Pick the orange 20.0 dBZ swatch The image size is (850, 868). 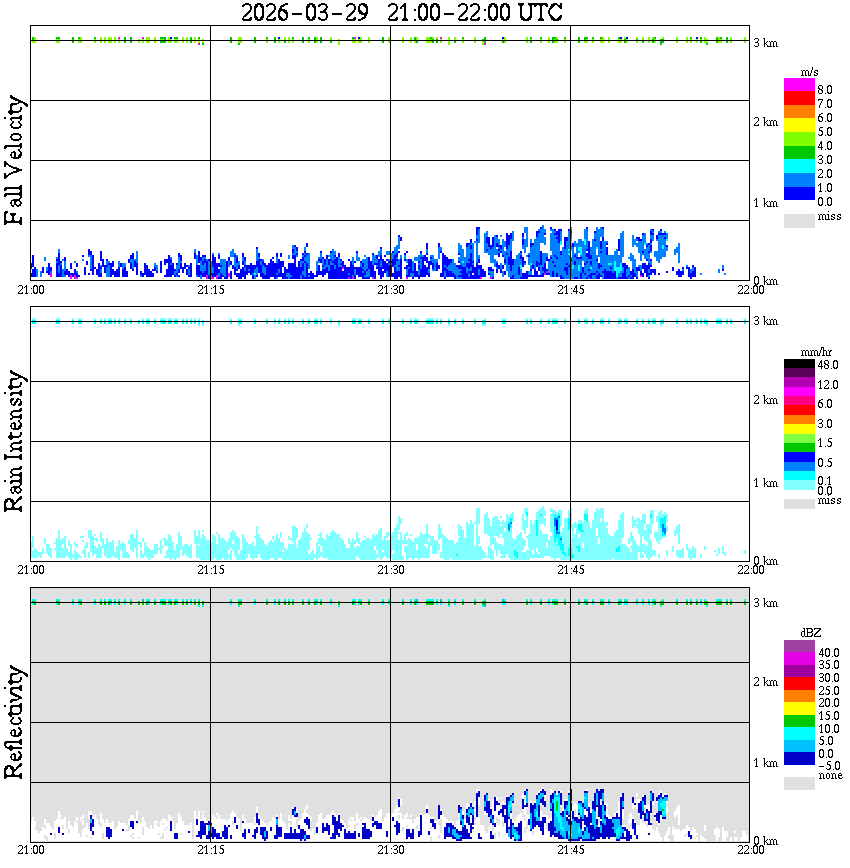point(799,697)
